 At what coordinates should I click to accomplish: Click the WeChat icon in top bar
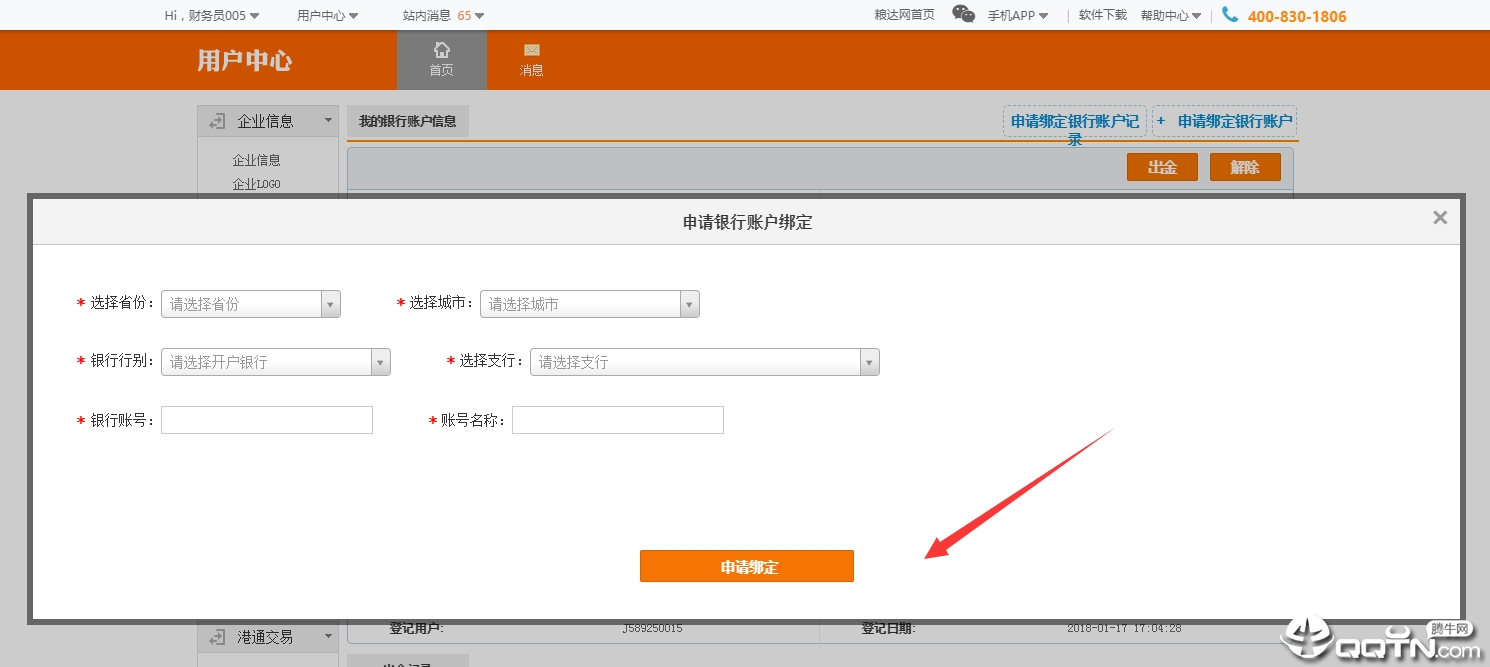(x=963, y=14)
